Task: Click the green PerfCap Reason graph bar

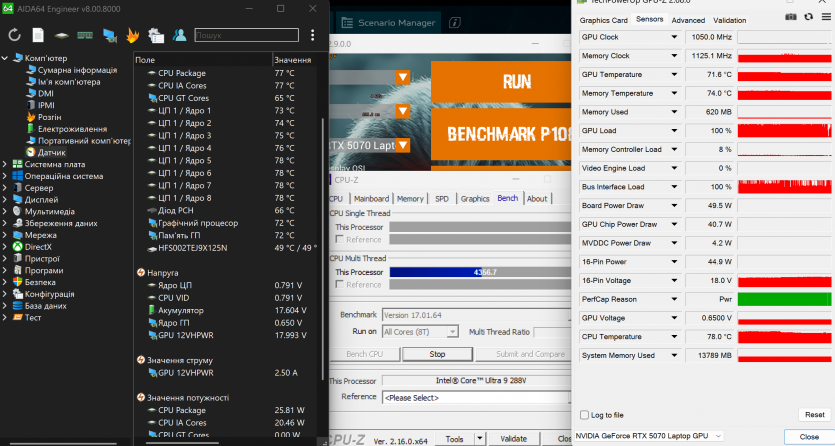Action: tap(784, 299)
